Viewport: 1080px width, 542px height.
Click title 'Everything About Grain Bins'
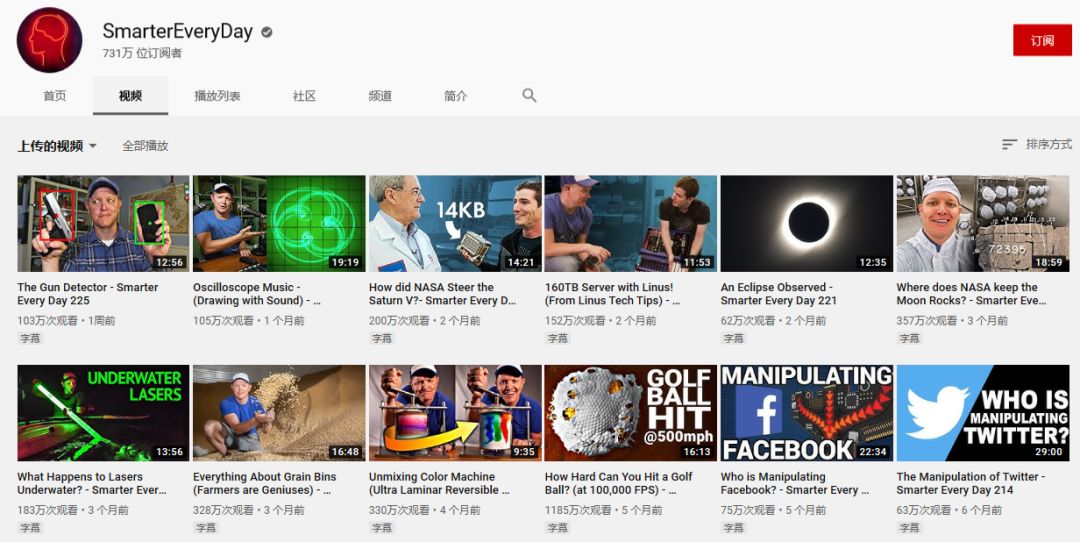(x=264, y=483)
